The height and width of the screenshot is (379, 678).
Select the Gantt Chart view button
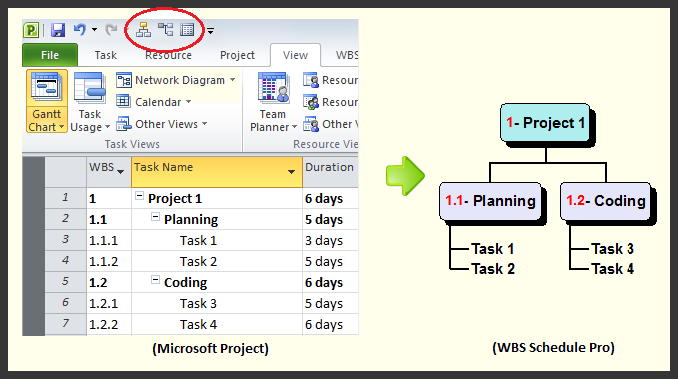(x=47, y=102)
